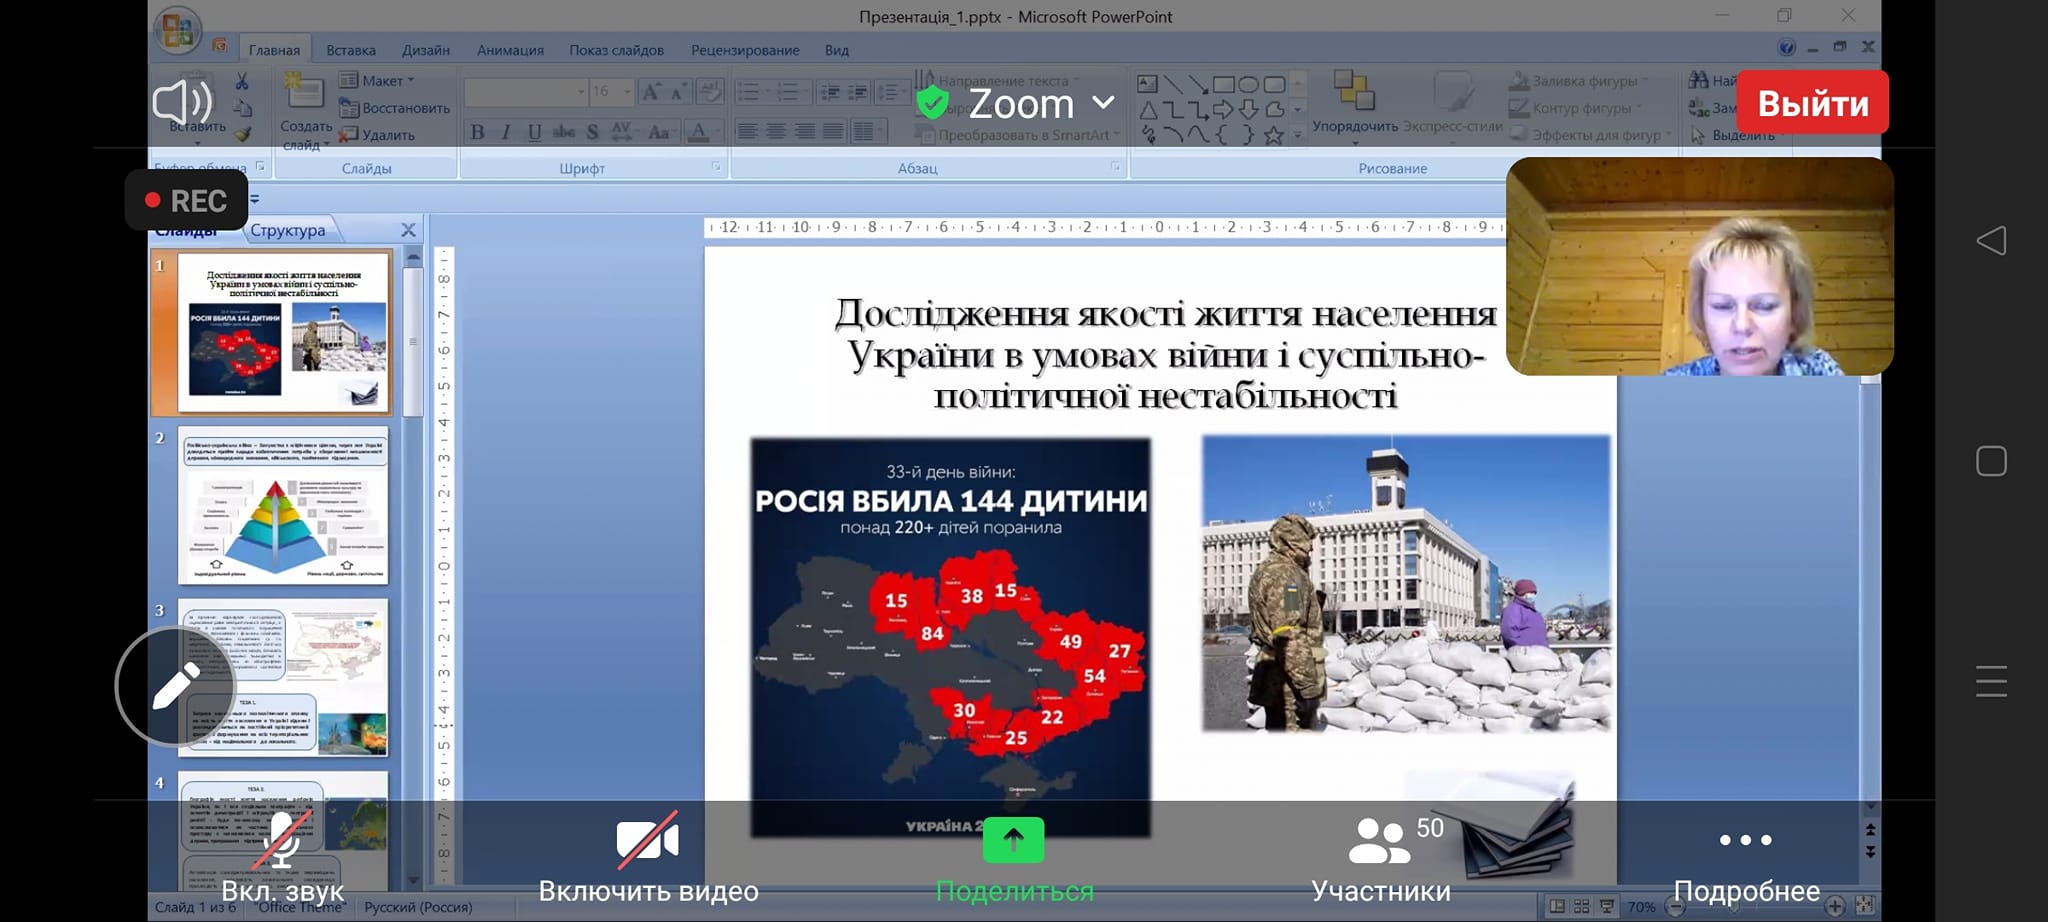
Task: Tap the red Выйти leave button
Action: pyautogui.click(x=1812, y=102)
